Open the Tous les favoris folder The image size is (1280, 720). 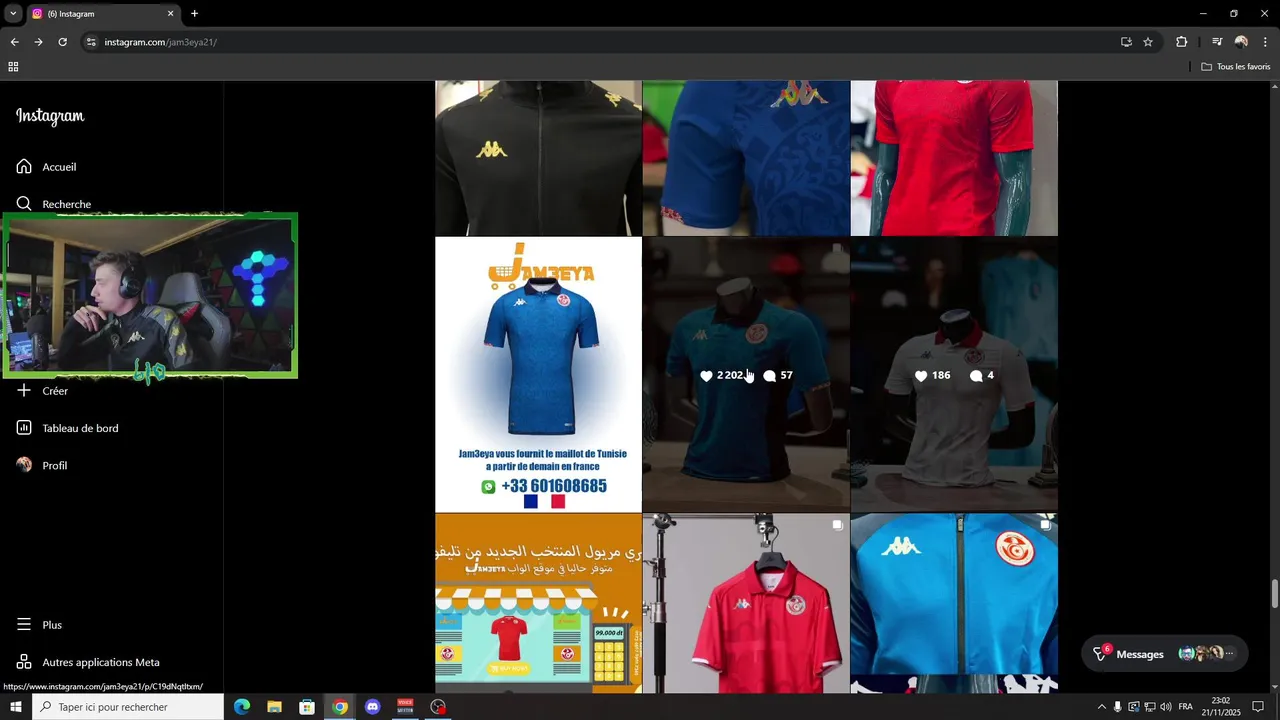[x=1236, y=67]
